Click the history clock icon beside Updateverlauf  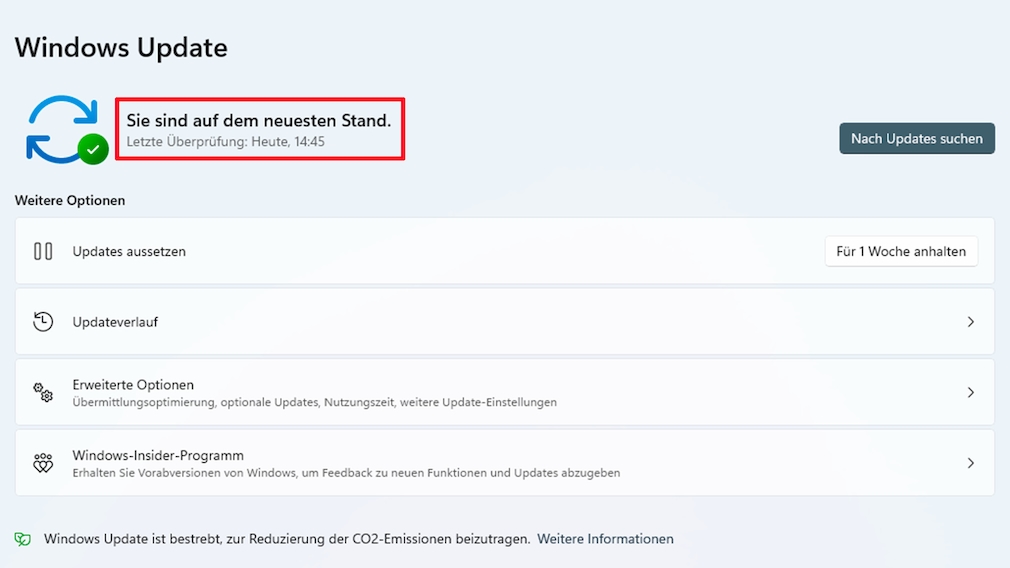click(x=43, y=321)
